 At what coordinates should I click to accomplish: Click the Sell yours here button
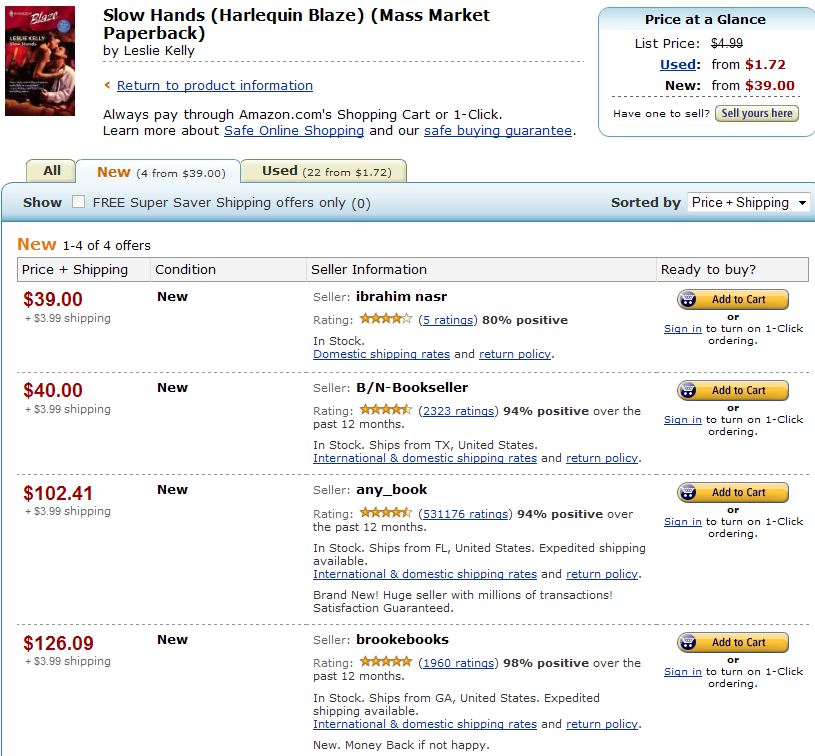(757, 113)
